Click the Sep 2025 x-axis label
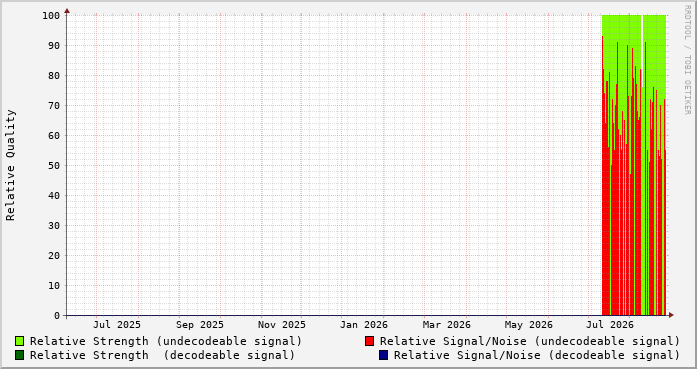The image size is (697, 369). point(200,325)
